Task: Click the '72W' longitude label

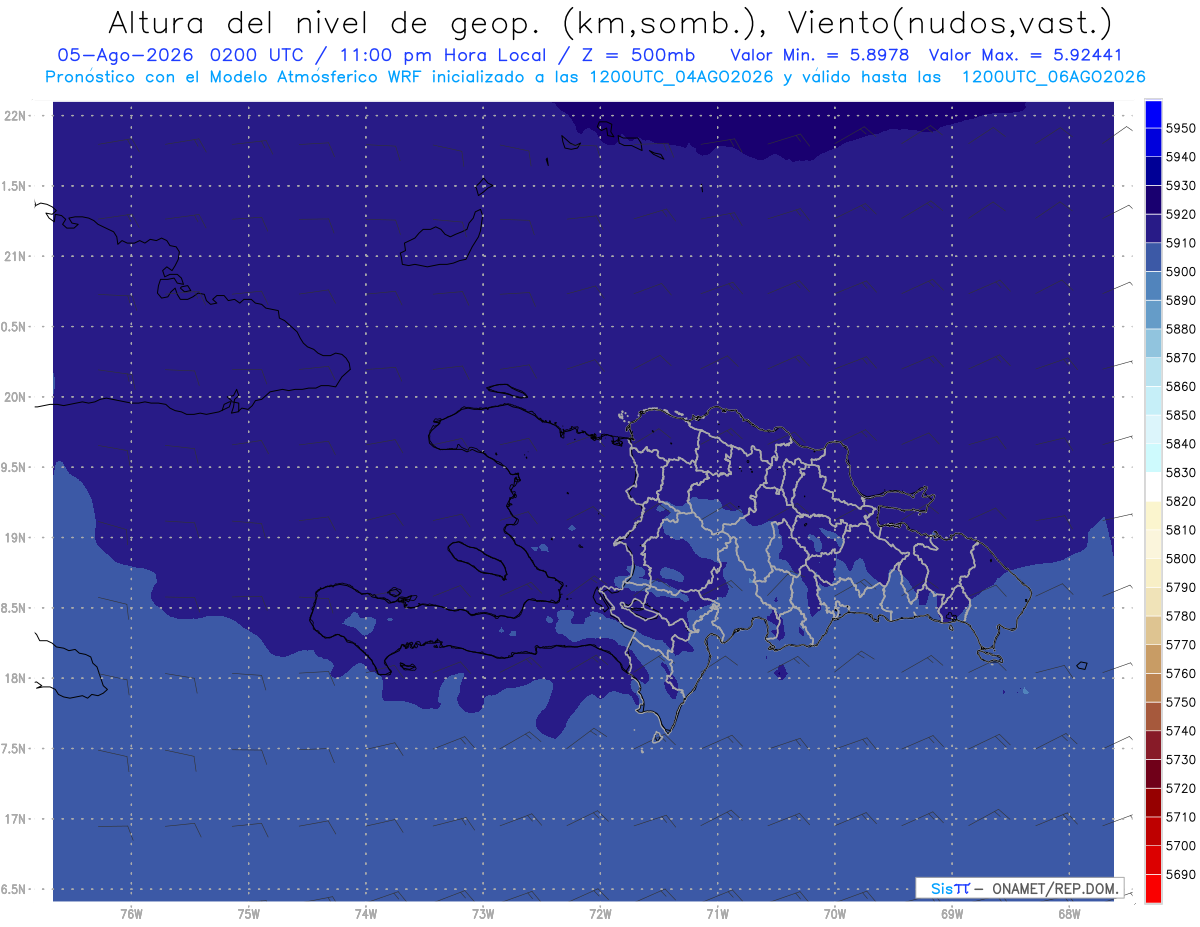Action: [600, 914]
